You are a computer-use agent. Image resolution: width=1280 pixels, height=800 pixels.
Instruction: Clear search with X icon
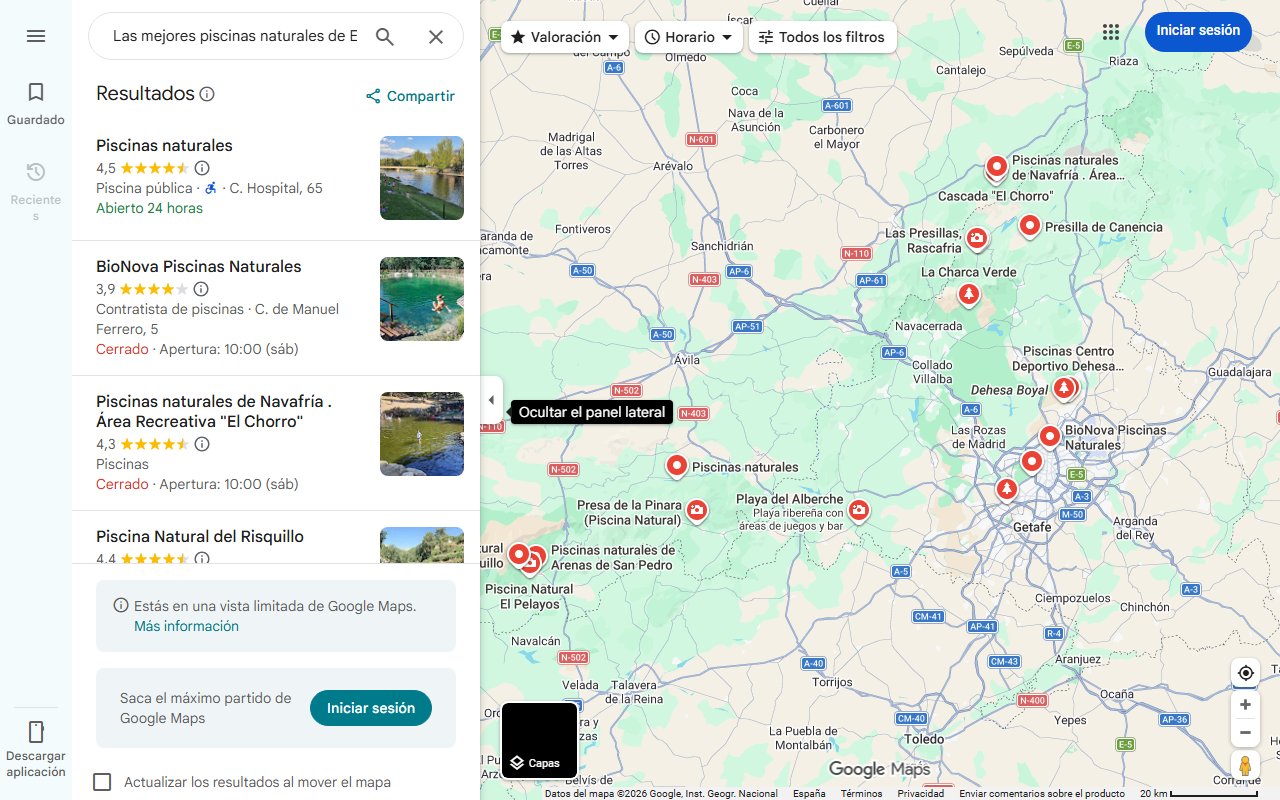[436, 37]
